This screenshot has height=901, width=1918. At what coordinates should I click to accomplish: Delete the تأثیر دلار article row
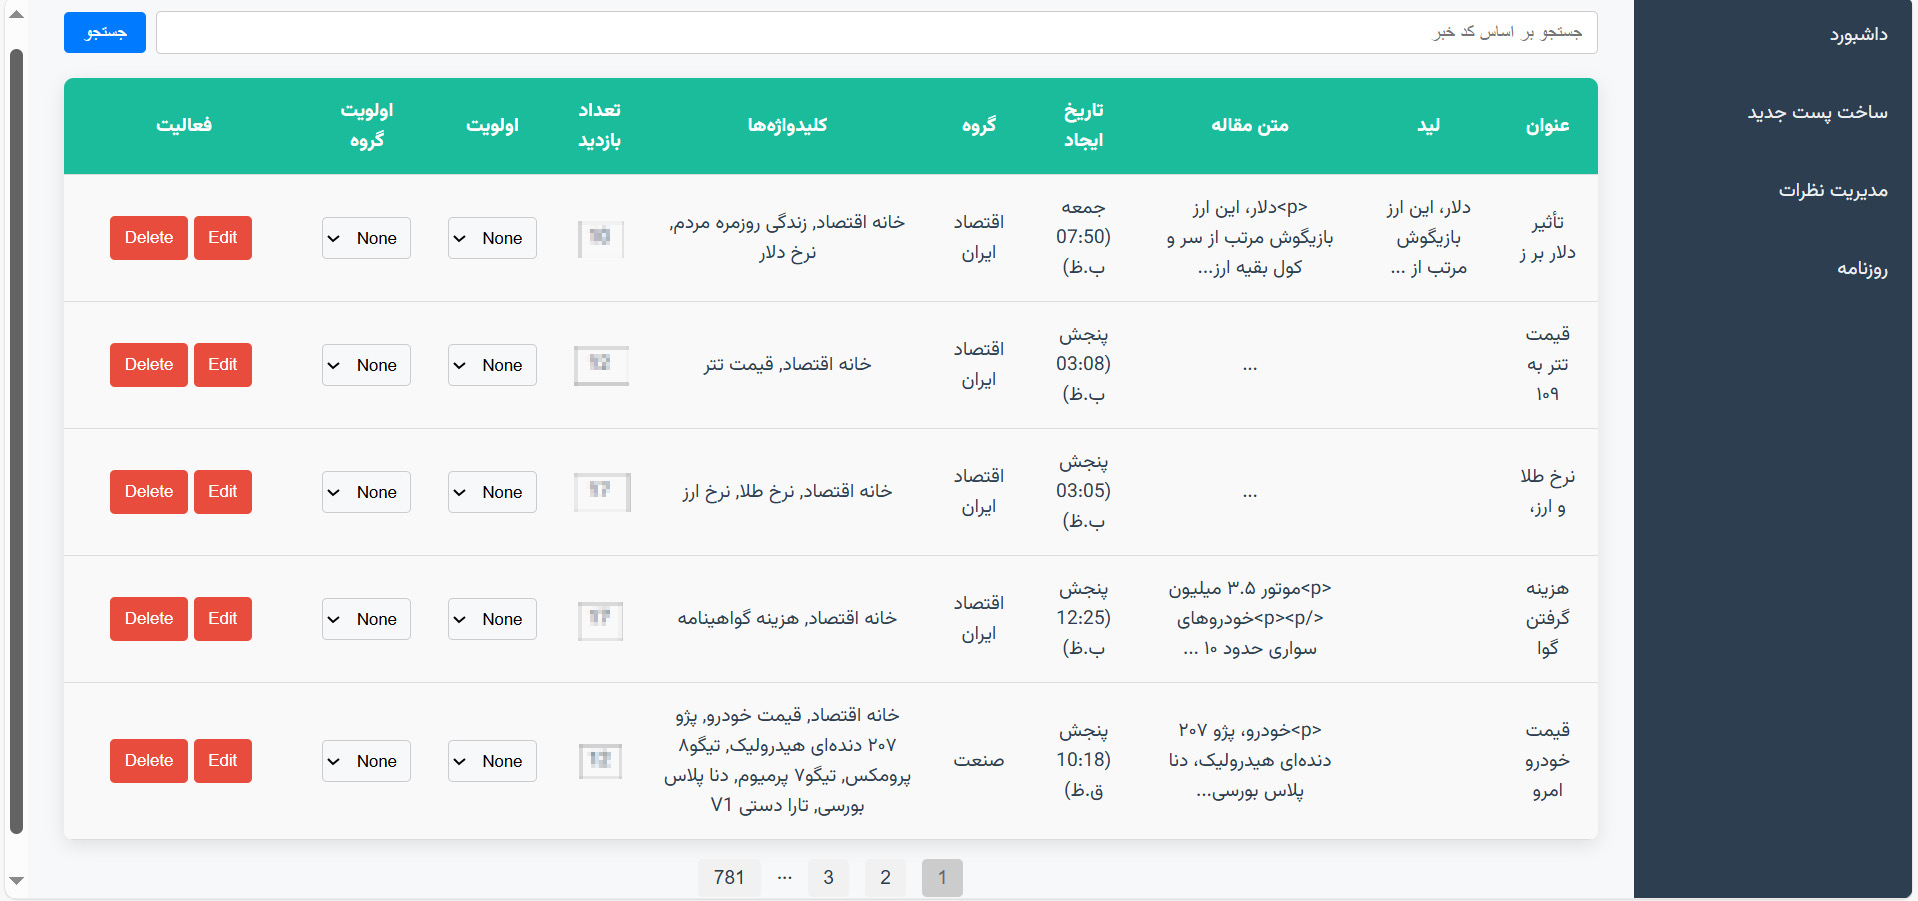click(149, 238)
